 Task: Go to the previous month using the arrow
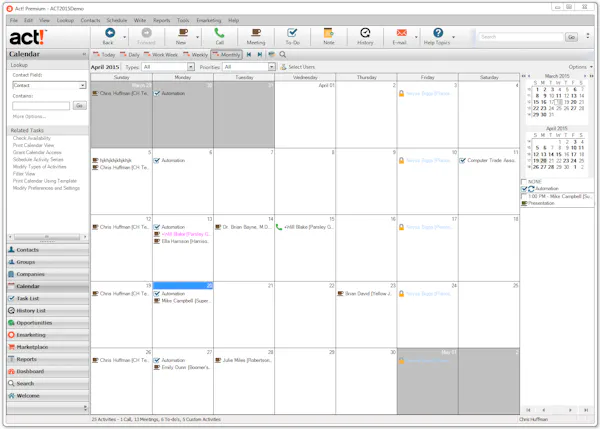coord(249,55)
